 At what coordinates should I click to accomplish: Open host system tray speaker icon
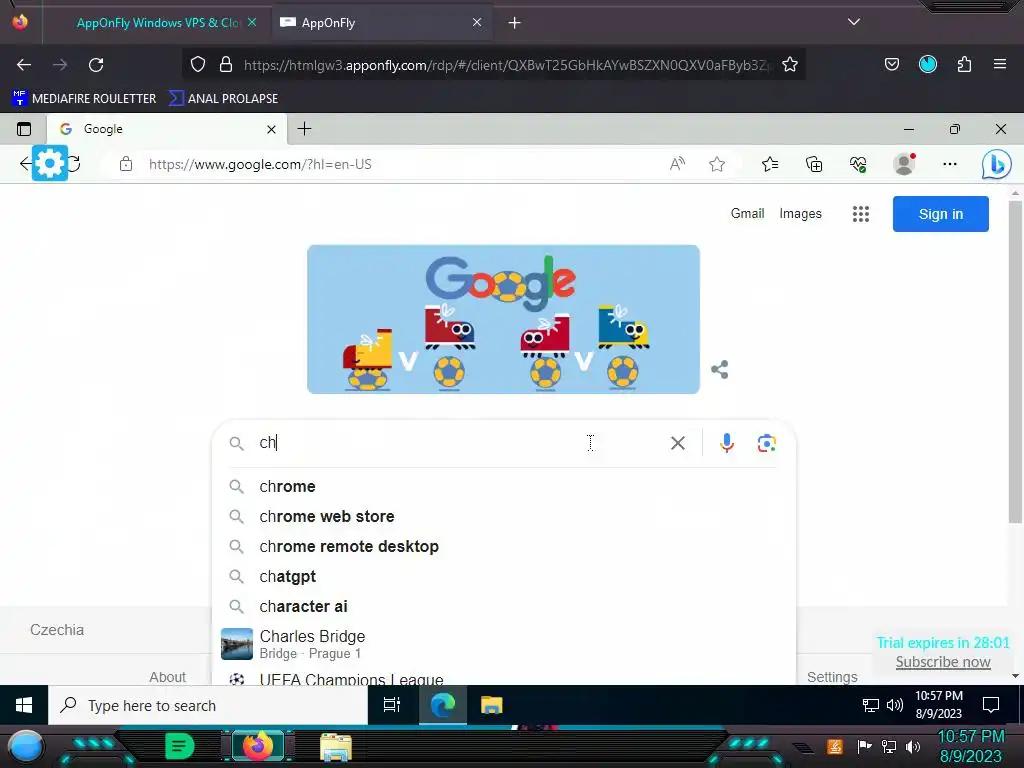pyautogui.click(x=913, y=746)
